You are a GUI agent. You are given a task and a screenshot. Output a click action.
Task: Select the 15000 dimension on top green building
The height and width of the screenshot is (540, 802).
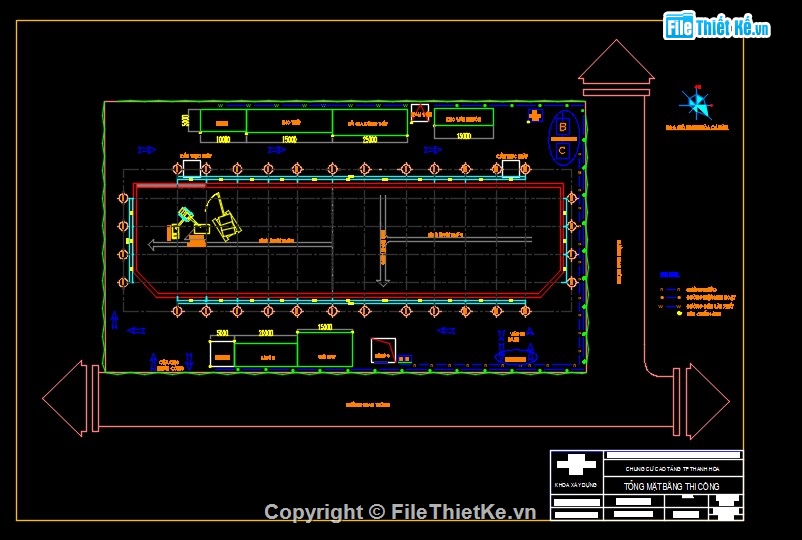pos(289,140)
